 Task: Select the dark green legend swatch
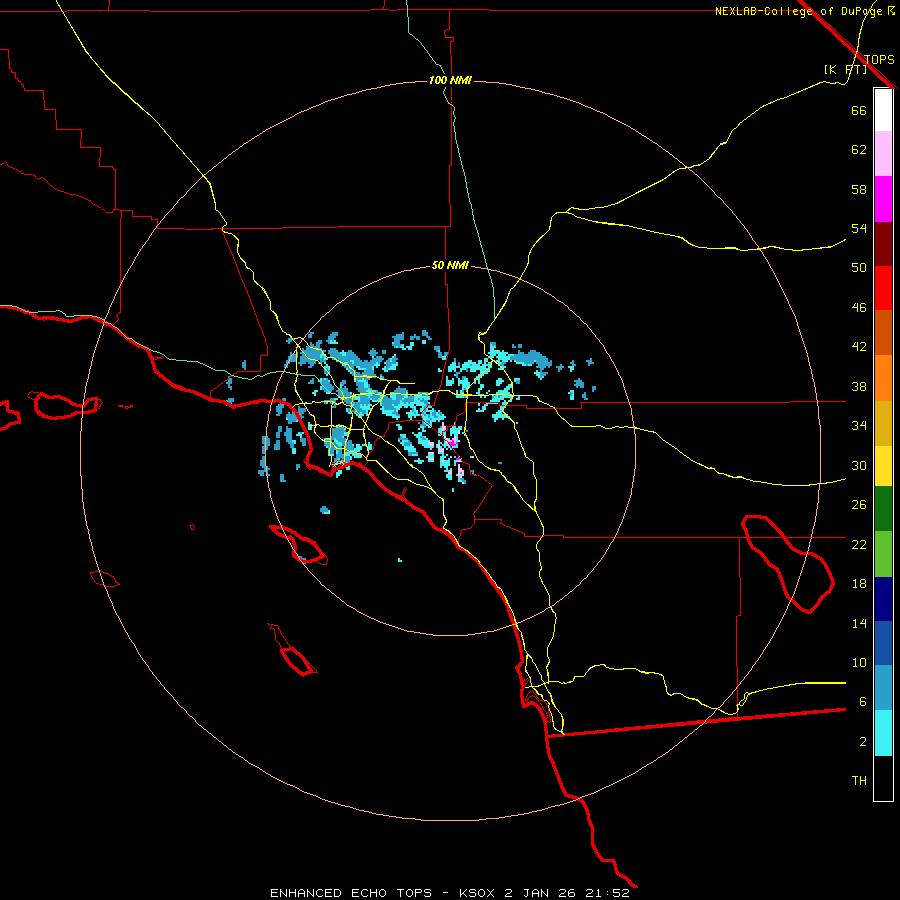coord(883,509)
